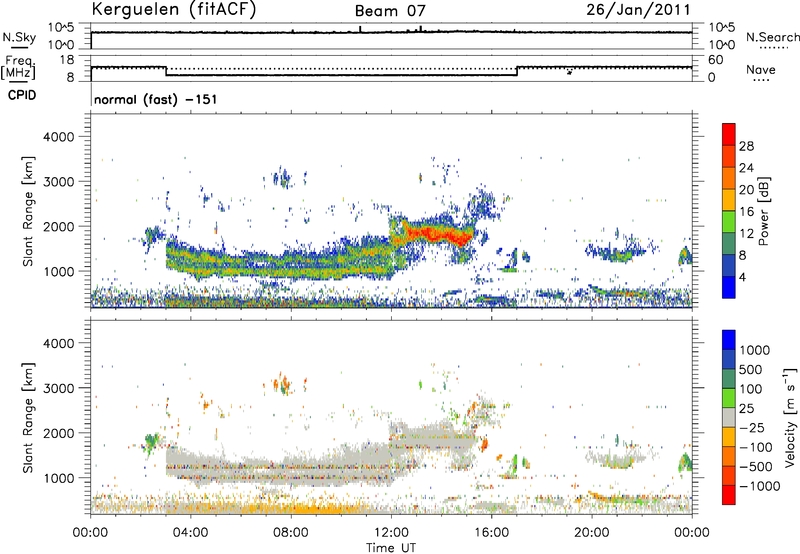Viewport: 800px width, 554px height.
Task: Click the "Power [dB]" colorbar title
Action: click(x=763, y=211)
